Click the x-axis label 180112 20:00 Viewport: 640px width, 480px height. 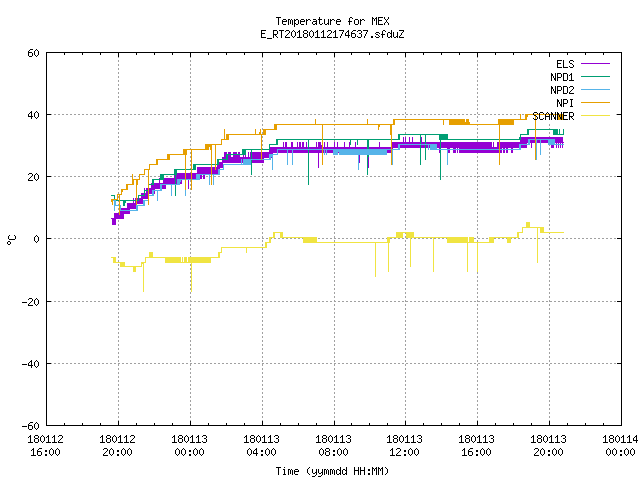tap(117, 446)
